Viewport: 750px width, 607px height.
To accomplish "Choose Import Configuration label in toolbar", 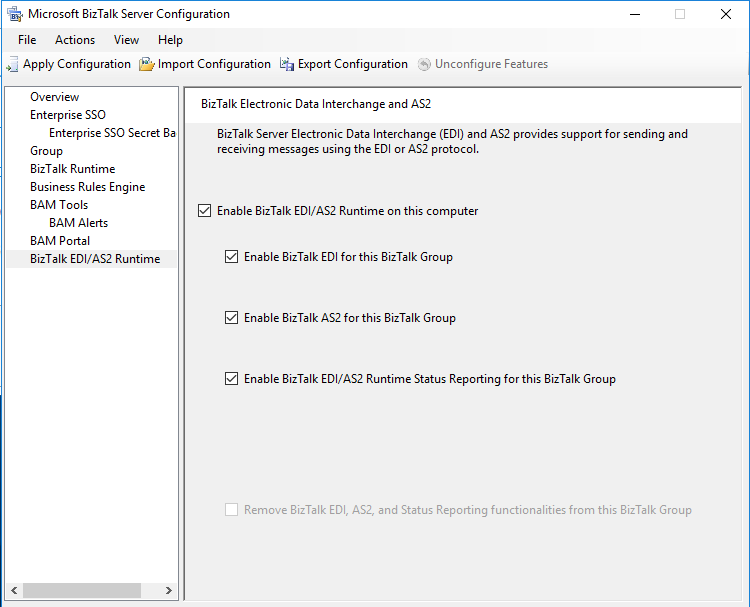I will (214, 64).
